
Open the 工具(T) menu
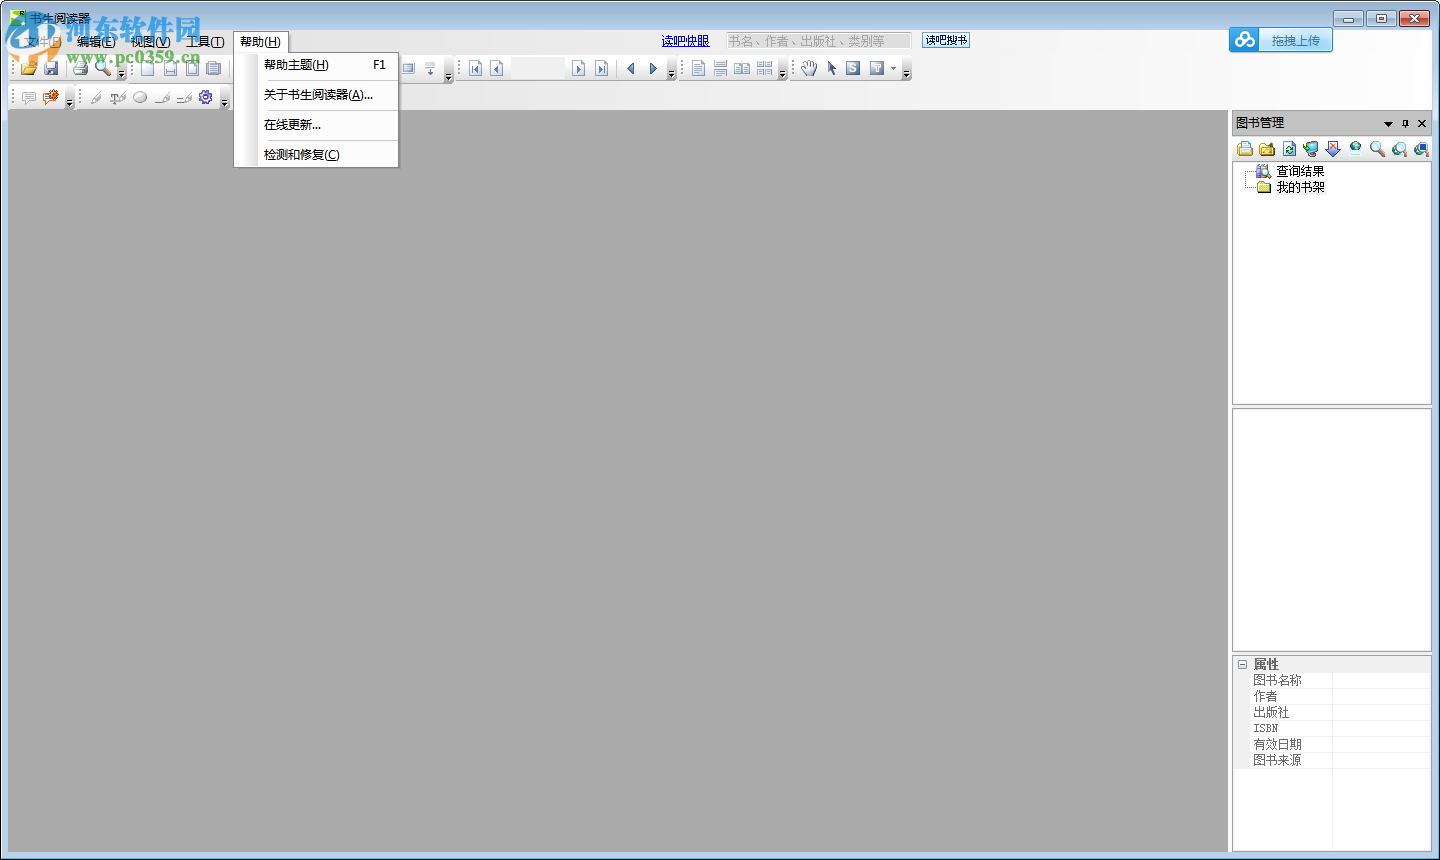coord(205,42)
